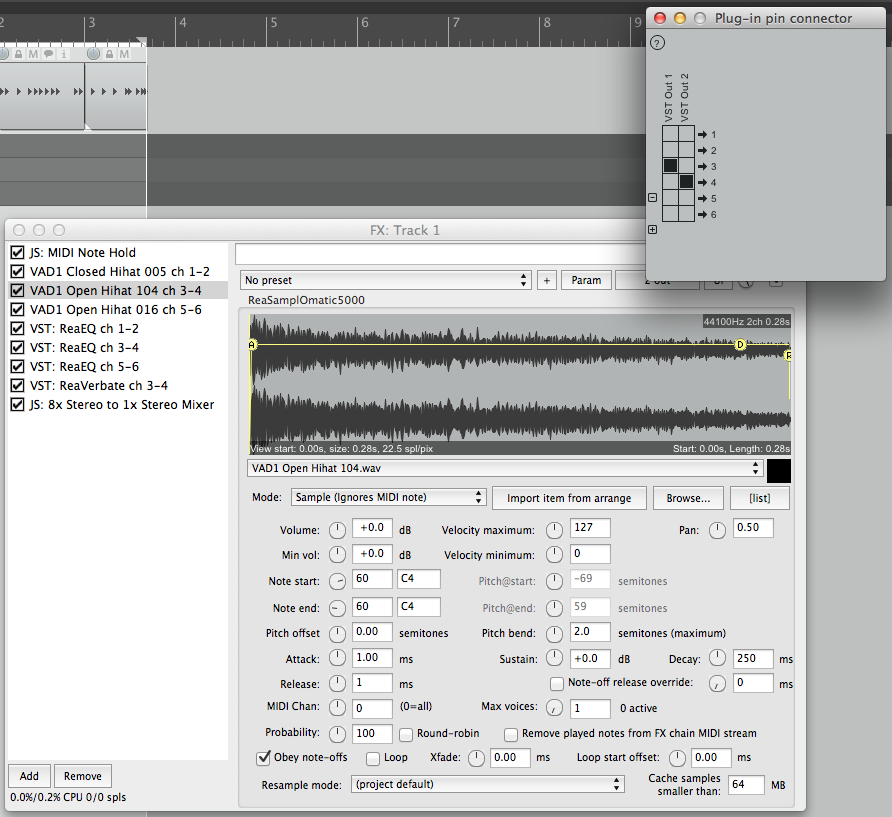Click the plus icon to add pin channels

tap(653, 230)
